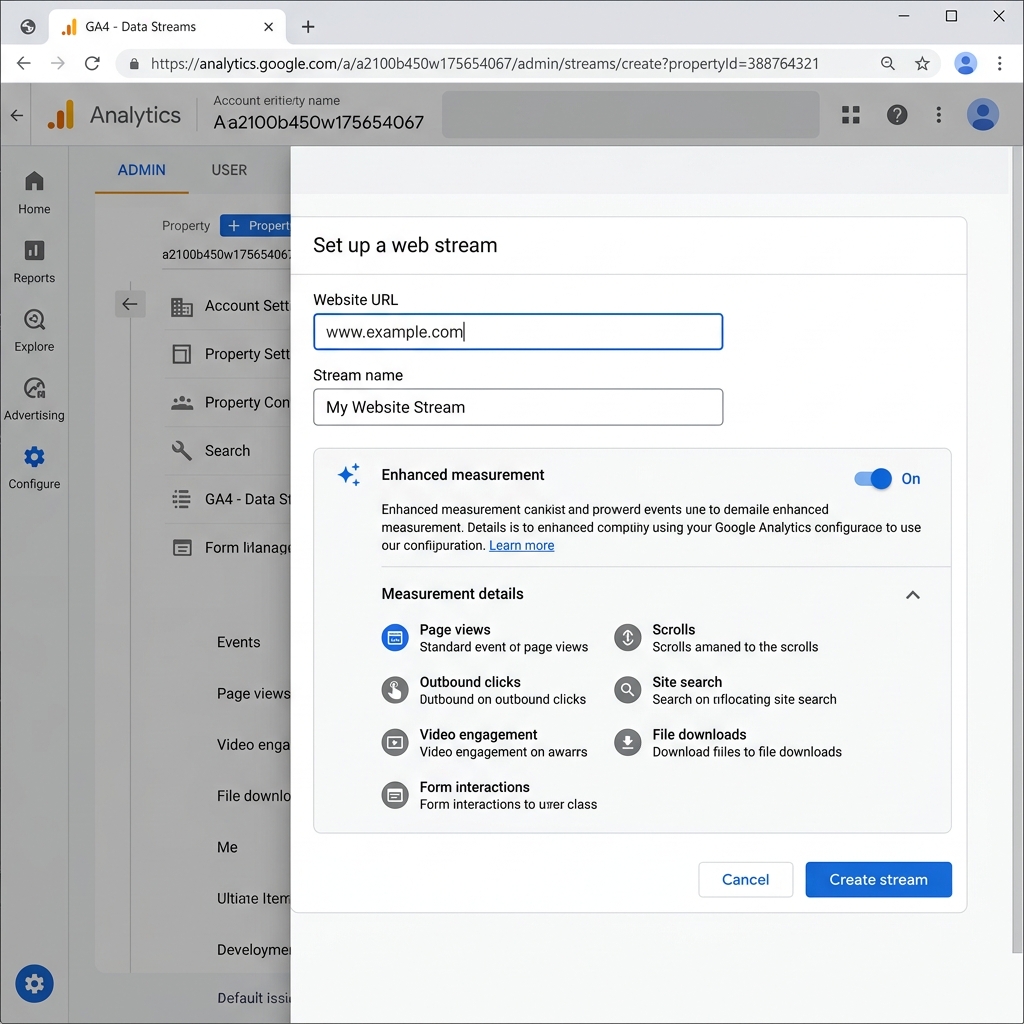Go to the Advertising section
Image resolution: width=1024 pixels, height=1024 pixels.
34,399
